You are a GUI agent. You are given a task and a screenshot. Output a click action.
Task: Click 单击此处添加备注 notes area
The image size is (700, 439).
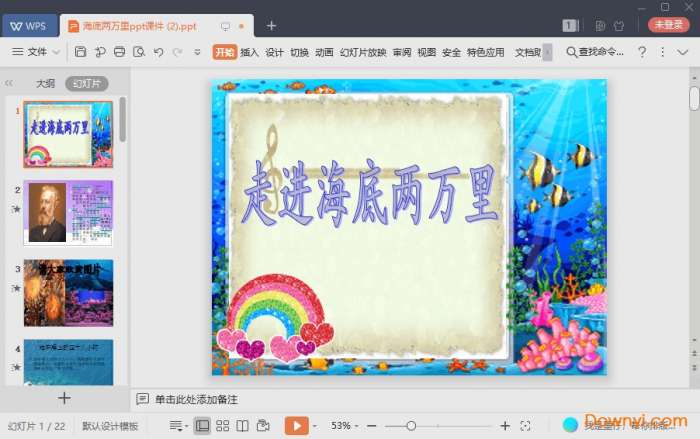196,399
